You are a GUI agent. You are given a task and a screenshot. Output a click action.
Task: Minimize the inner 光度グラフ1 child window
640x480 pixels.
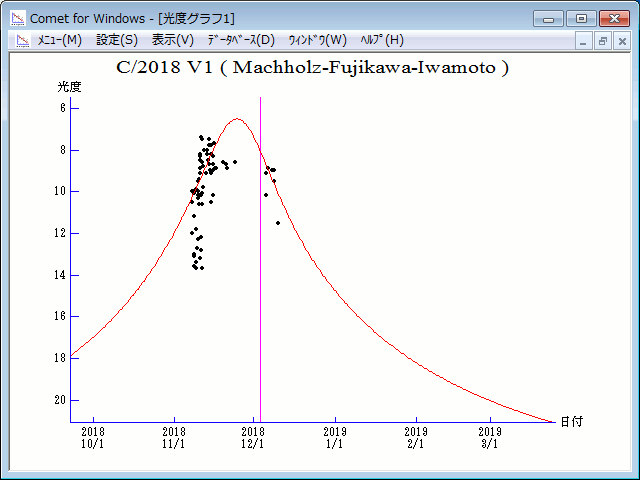click(585, 41)
